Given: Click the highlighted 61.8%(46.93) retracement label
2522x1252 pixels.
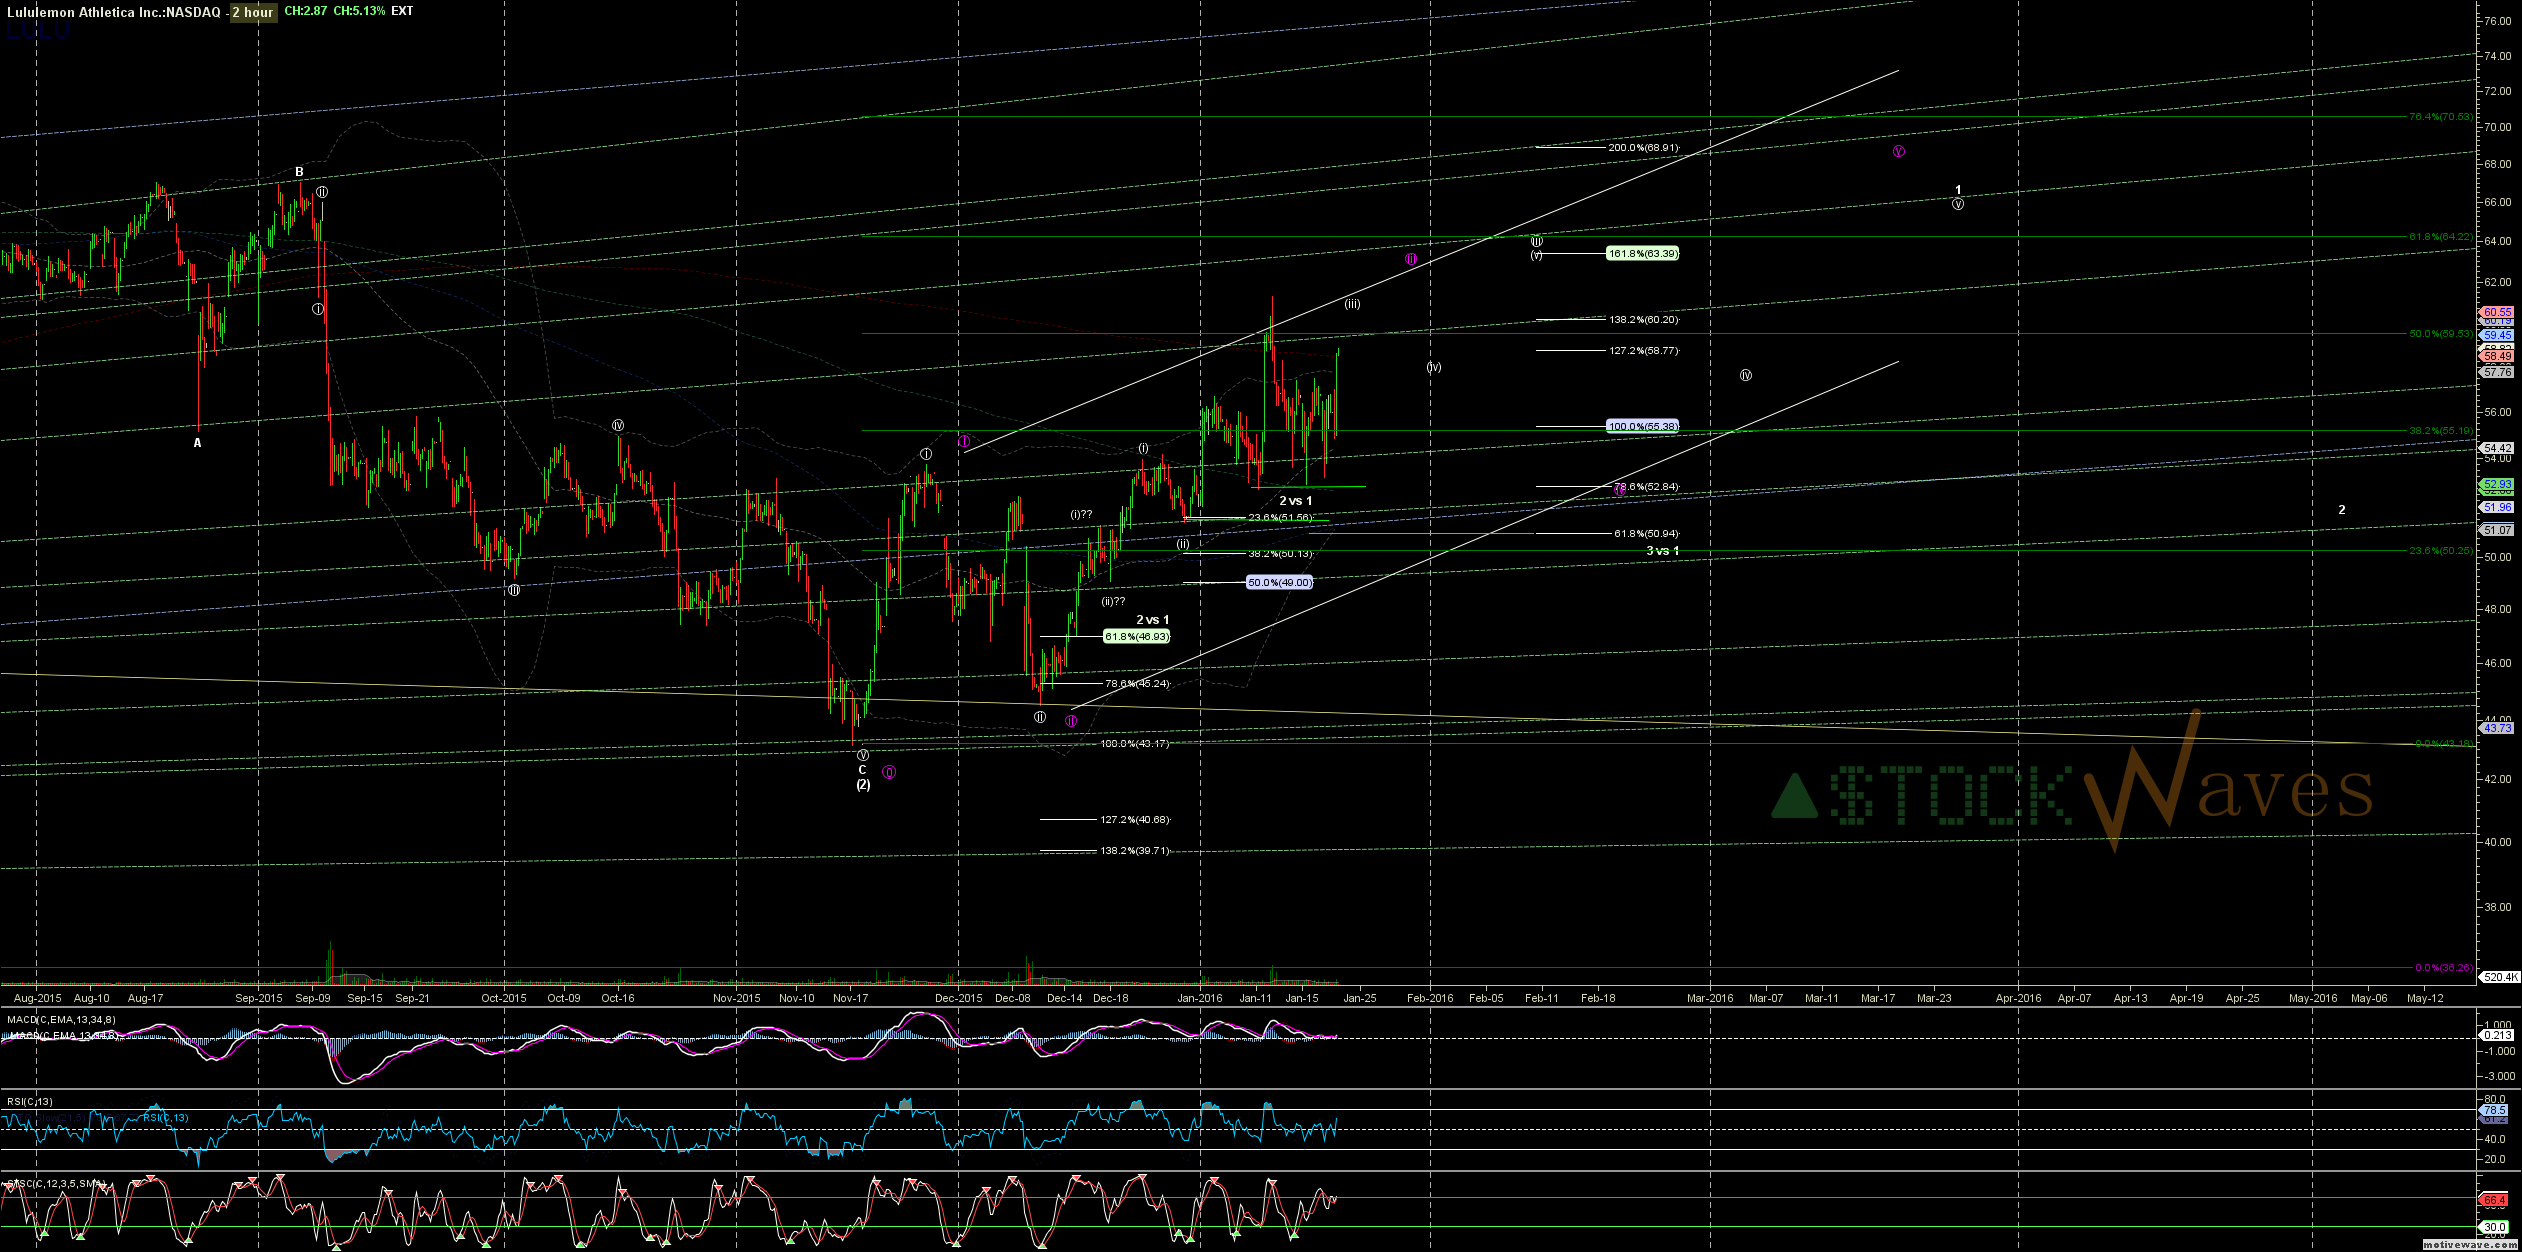Looking at the screenshot, I should [1136, 637].
